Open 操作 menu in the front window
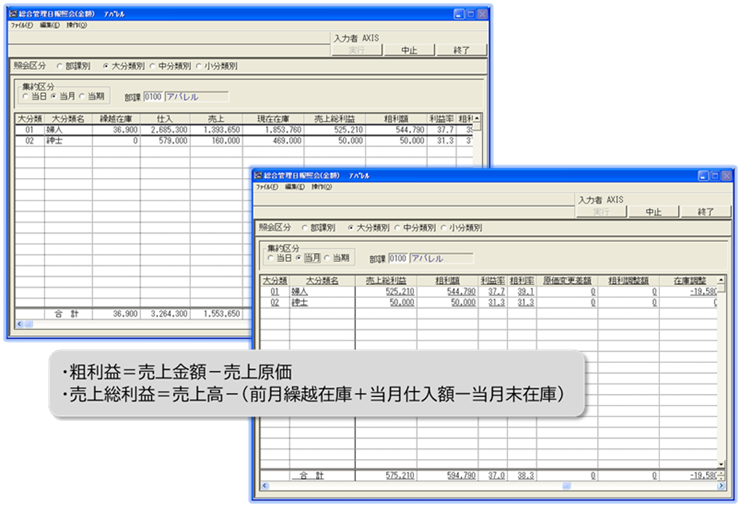This screenshot has width=741, height=507. pyautogui.click(x=322, y=187)
